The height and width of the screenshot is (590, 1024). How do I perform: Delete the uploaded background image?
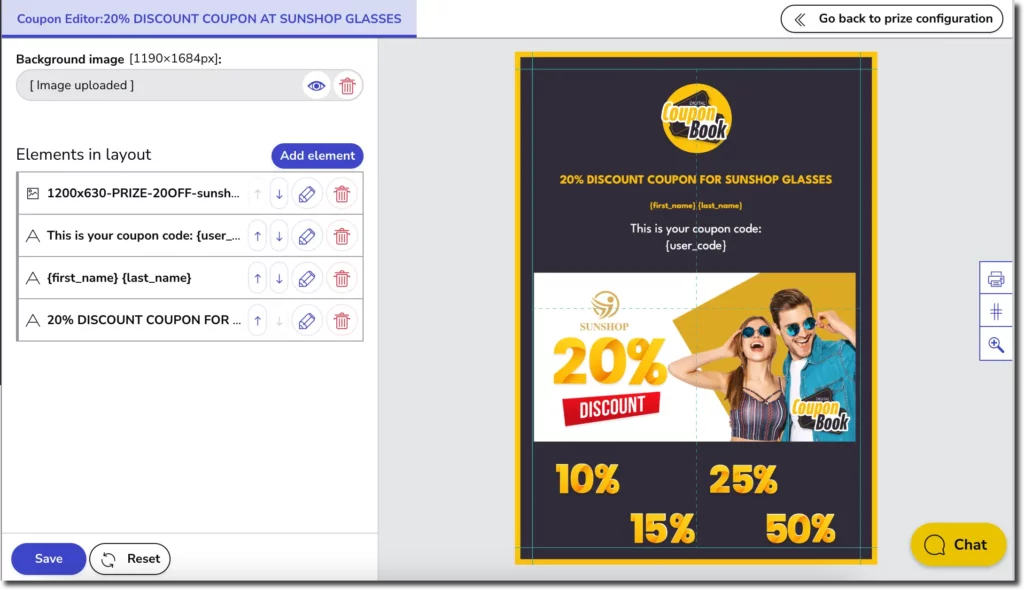click(347, 86)
